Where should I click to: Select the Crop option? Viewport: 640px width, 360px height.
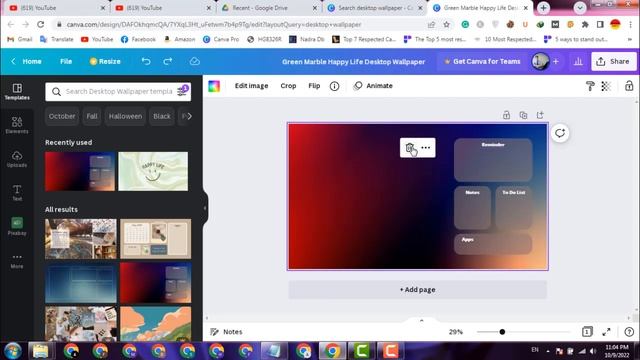click(288, 86)
